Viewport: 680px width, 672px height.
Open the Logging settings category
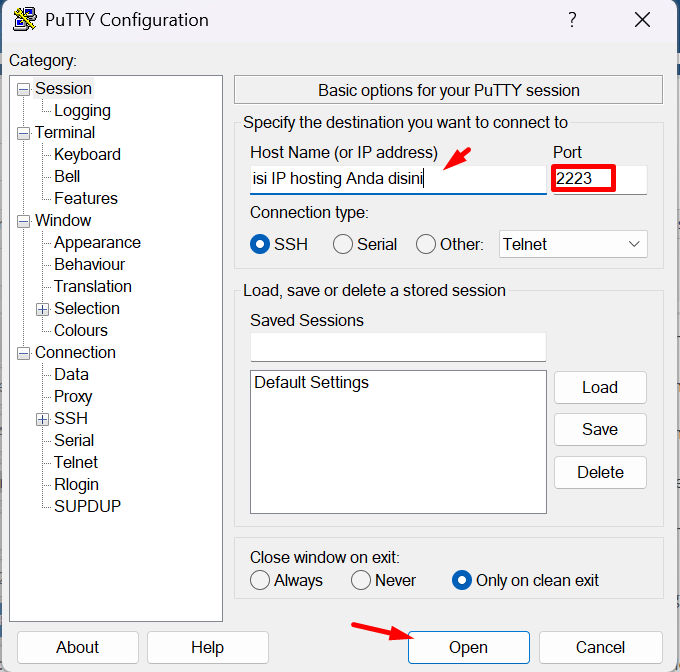(x=82, y=111)
